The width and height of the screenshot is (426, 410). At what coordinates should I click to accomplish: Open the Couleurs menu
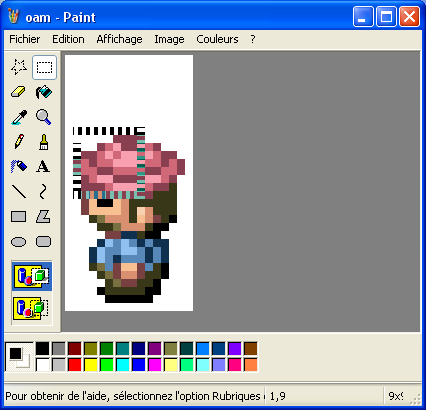coord(217,39)
